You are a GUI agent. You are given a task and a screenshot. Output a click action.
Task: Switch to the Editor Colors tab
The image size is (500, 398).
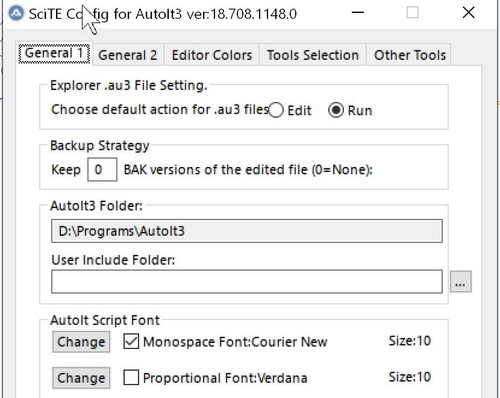(212, 55)
